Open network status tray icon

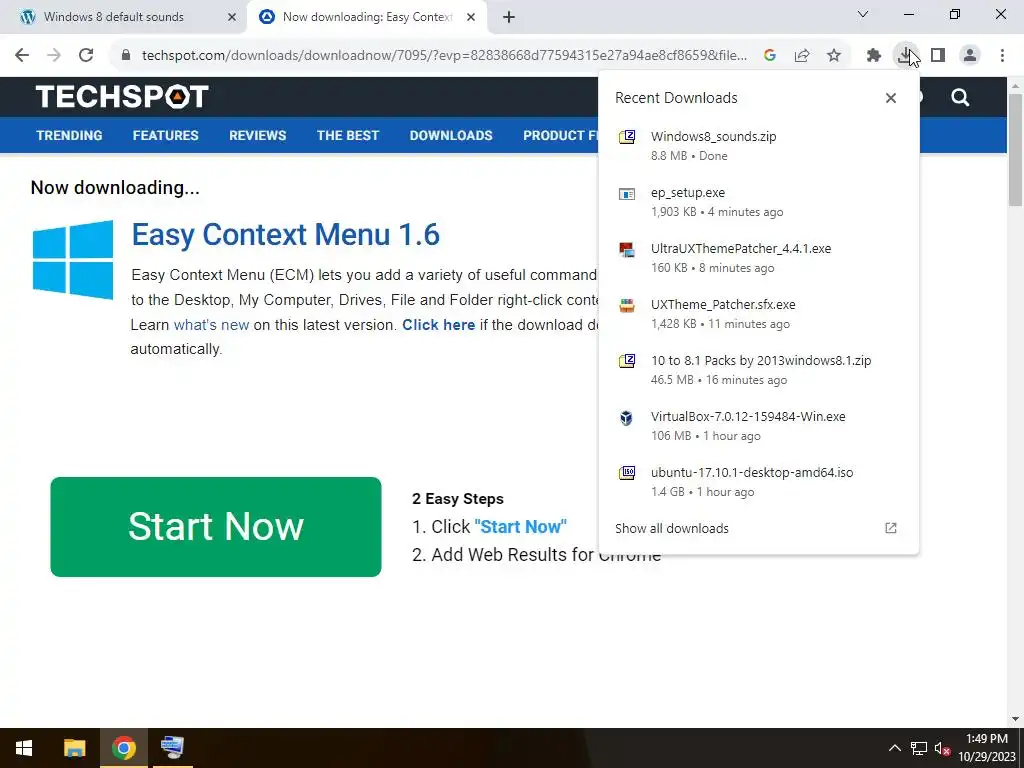(919, 748)
